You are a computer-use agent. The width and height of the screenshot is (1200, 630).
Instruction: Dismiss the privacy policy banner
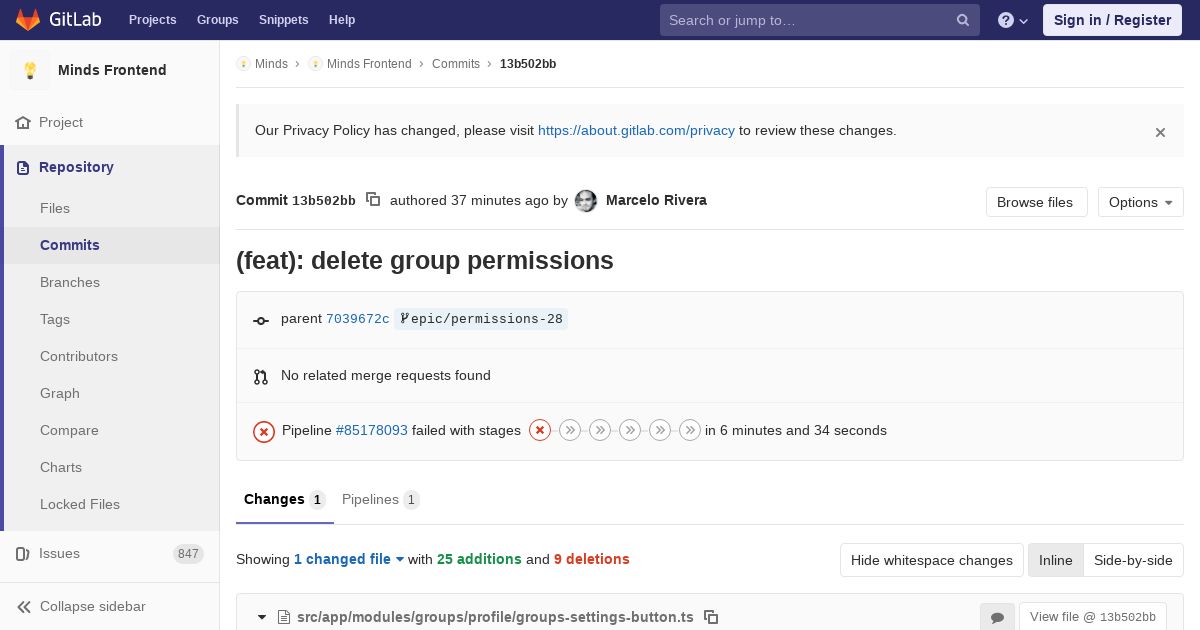(1160, 132)
